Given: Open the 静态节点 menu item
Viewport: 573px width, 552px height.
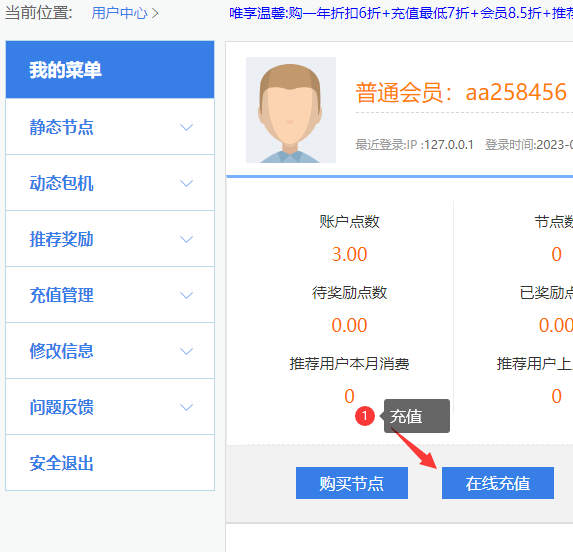Looking at the screenshot, I should pyautogui.click(x=110, y=127).
